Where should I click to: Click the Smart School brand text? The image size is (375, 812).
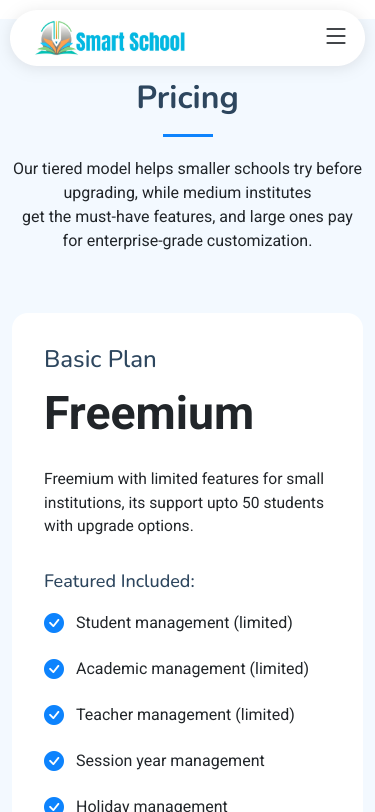tap(131, 41)
